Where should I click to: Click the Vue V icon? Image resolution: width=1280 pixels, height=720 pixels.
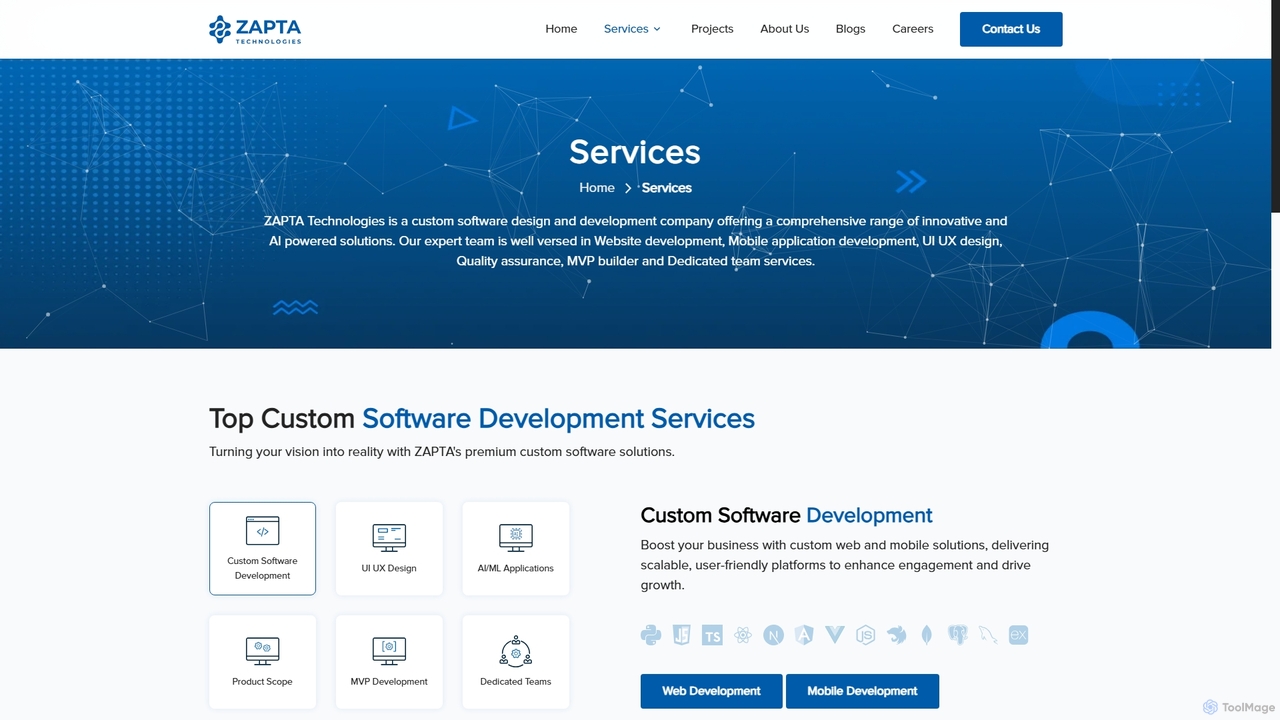coord(835,635)
